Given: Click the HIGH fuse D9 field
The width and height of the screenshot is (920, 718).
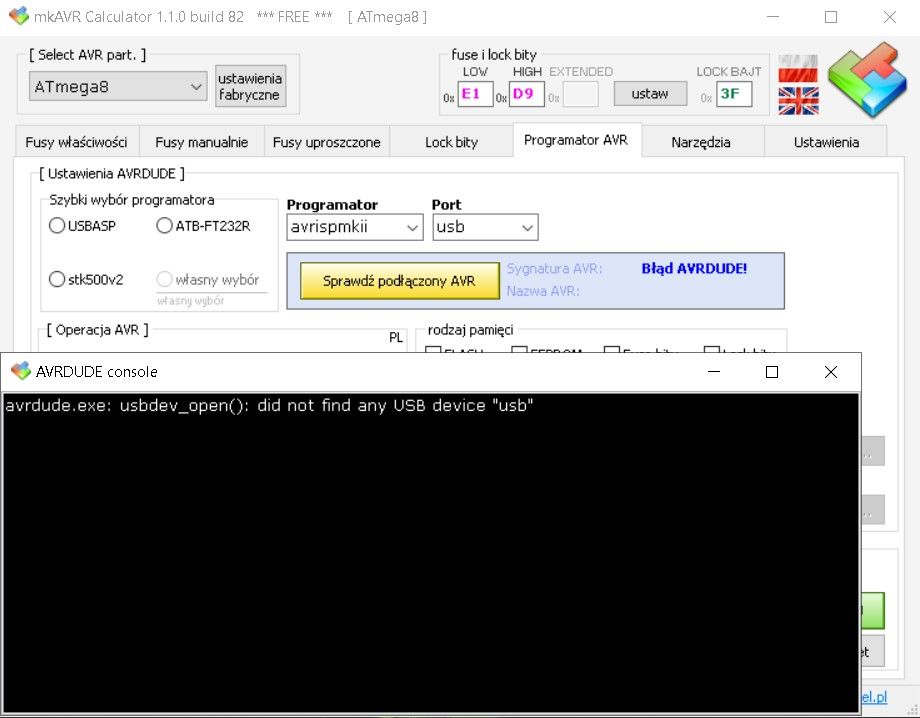Looking at the screenshot, I should click(x=527, y=94).
